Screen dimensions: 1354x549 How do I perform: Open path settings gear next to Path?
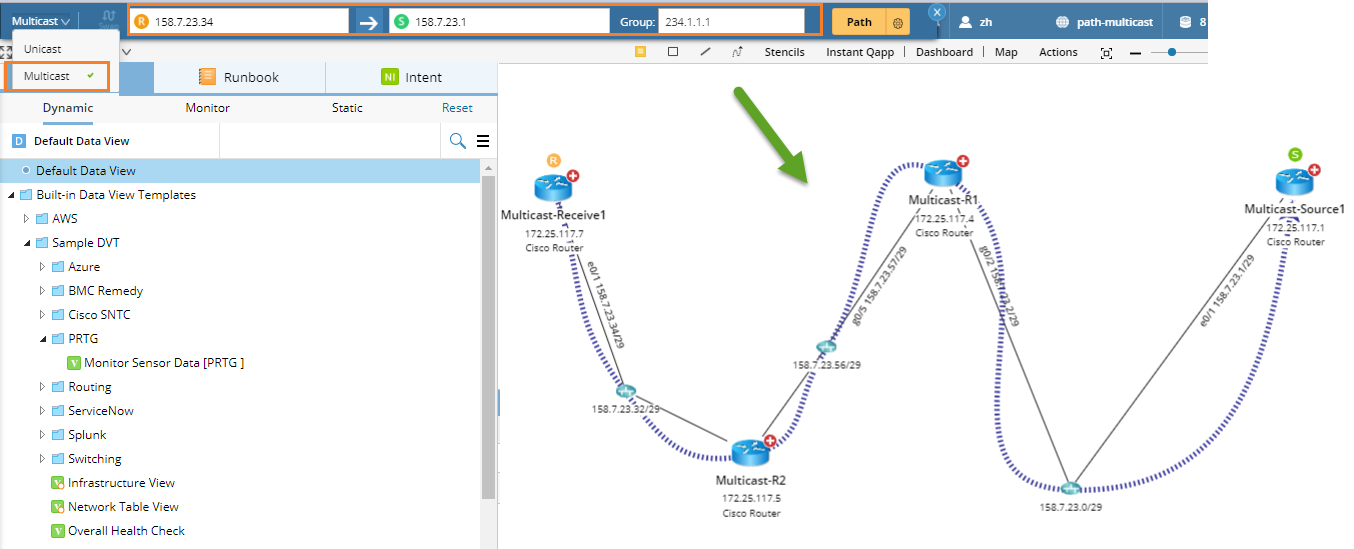[897, 22]
